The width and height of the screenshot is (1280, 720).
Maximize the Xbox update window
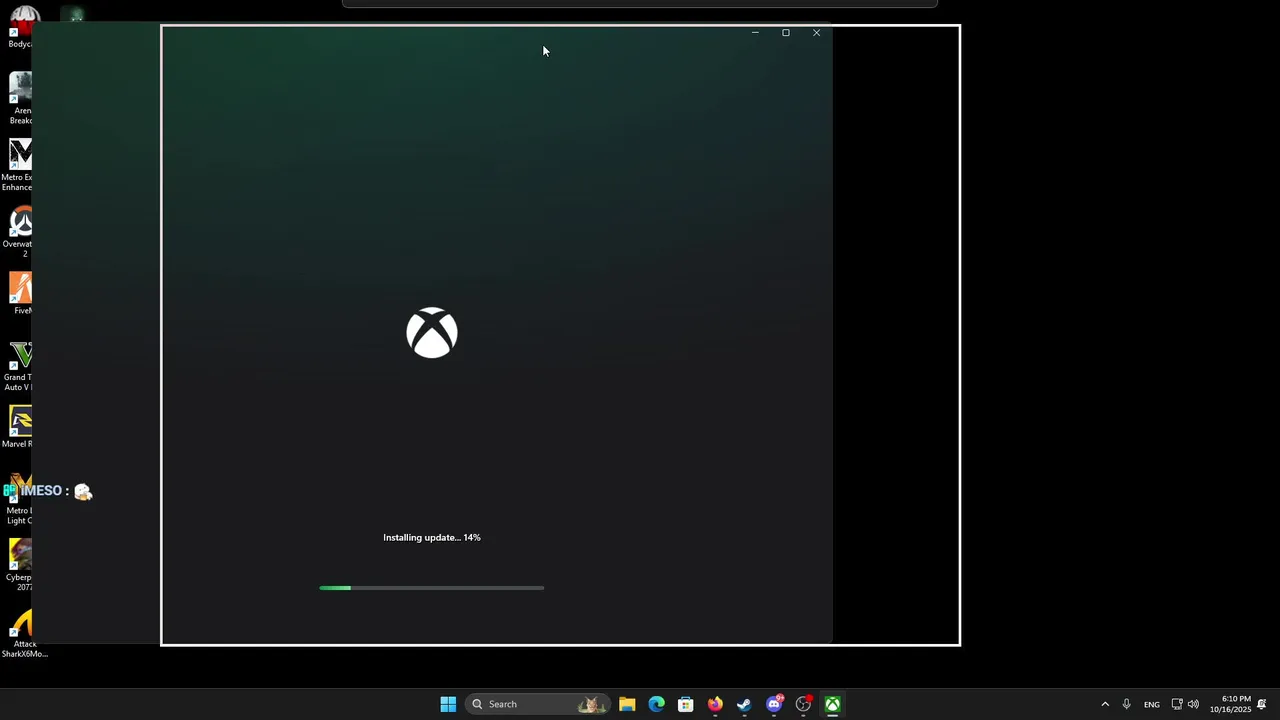[x=786, y=33]
